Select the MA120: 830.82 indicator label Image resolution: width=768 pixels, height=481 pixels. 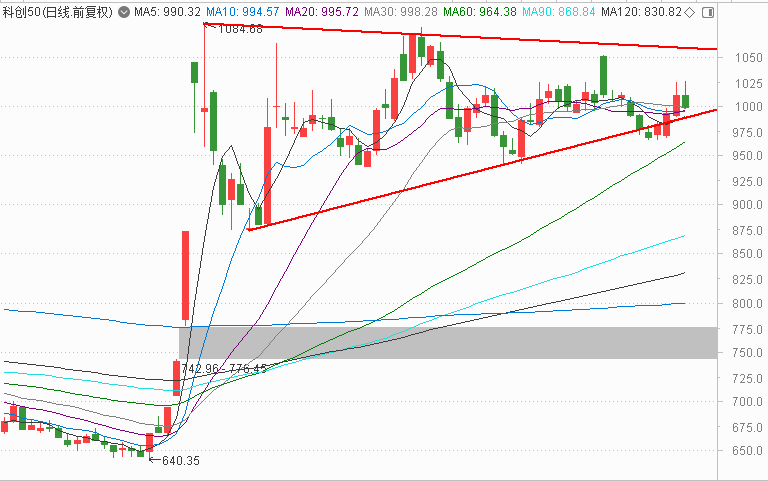tap(641, 12)
